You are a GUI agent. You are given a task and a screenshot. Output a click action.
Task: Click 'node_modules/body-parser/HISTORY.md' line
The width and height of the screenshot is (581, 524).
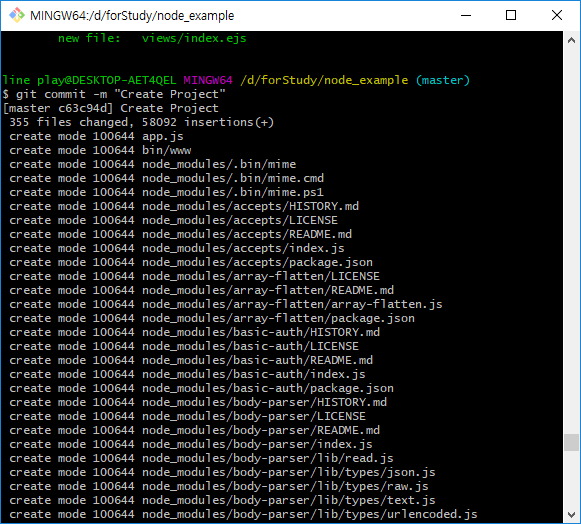(198, 402)
